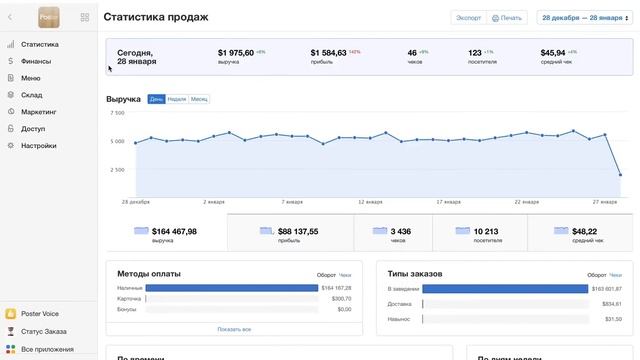Select the $48,22 средний чек tab

click(580, 233)
